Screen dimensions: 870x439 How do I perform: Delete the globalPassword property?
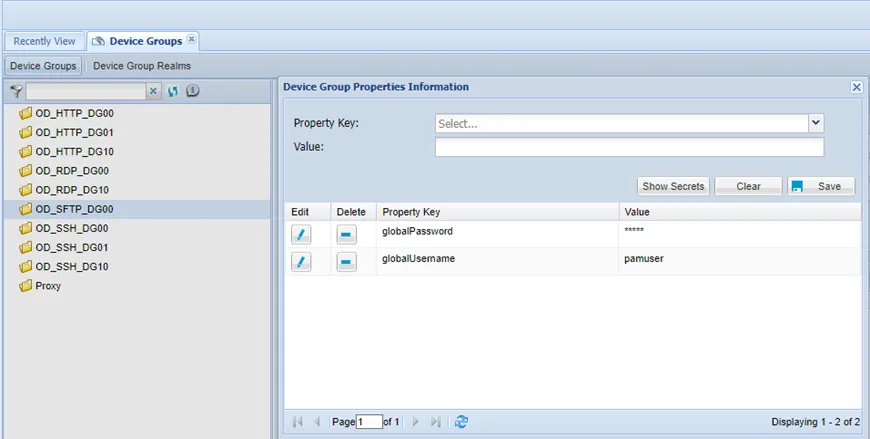(x=347, y=235)
